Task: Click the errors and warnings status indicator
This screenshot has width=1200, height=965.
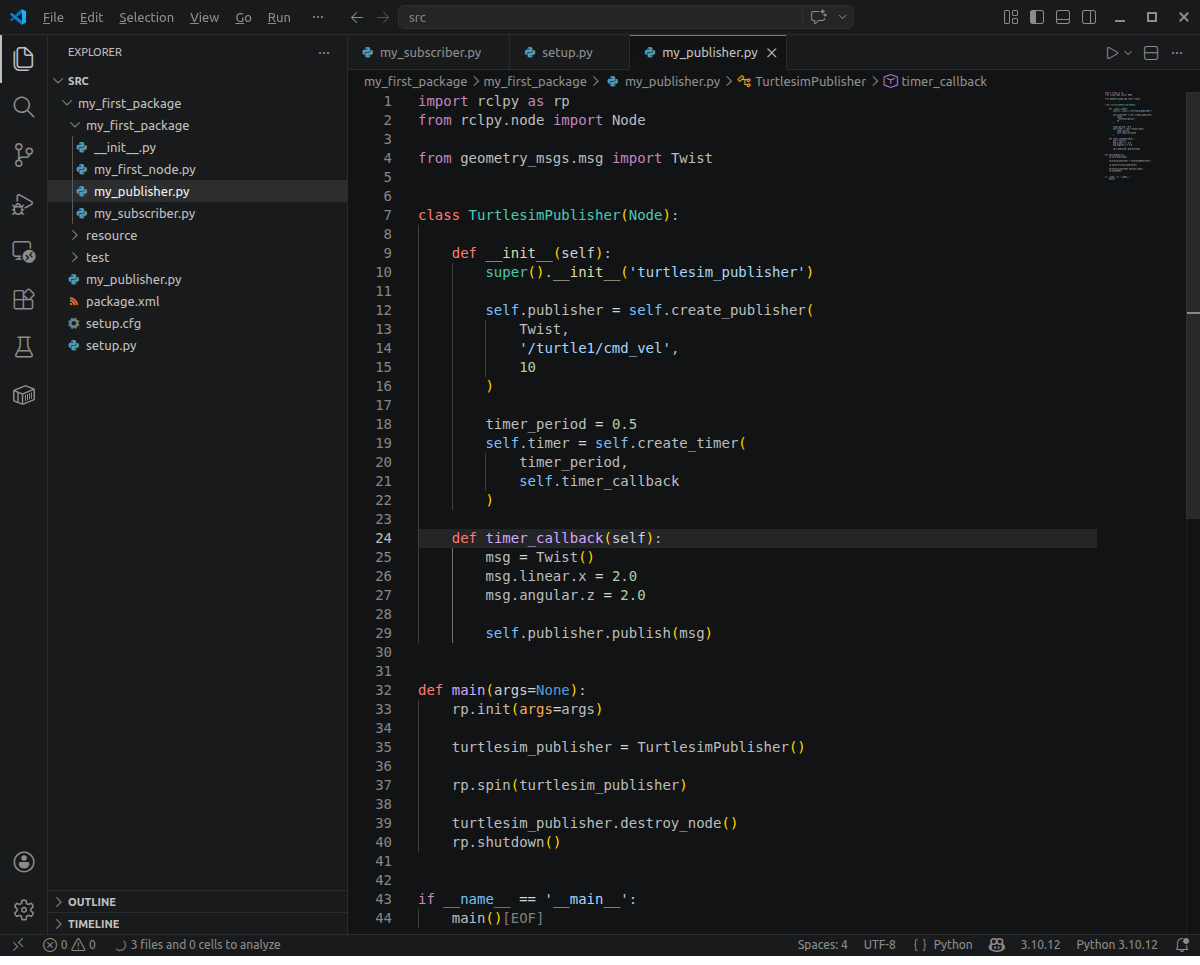Action: pos(69,944)
